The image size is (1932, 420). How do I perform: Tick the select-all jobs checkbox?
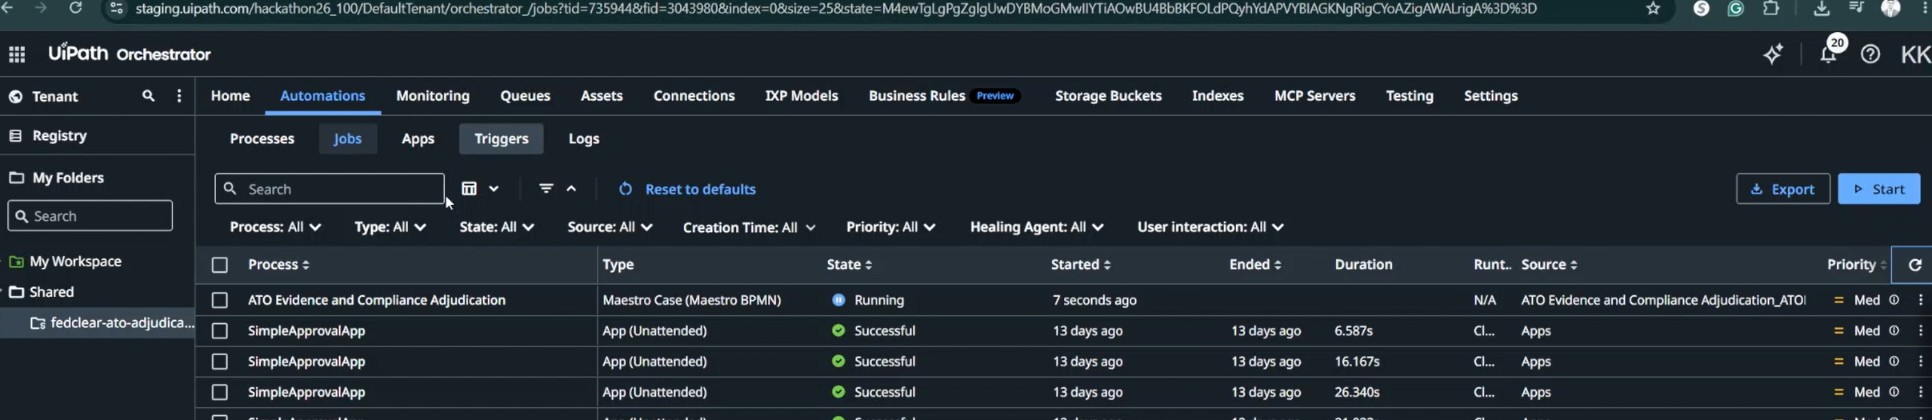(x=220, y=265)
